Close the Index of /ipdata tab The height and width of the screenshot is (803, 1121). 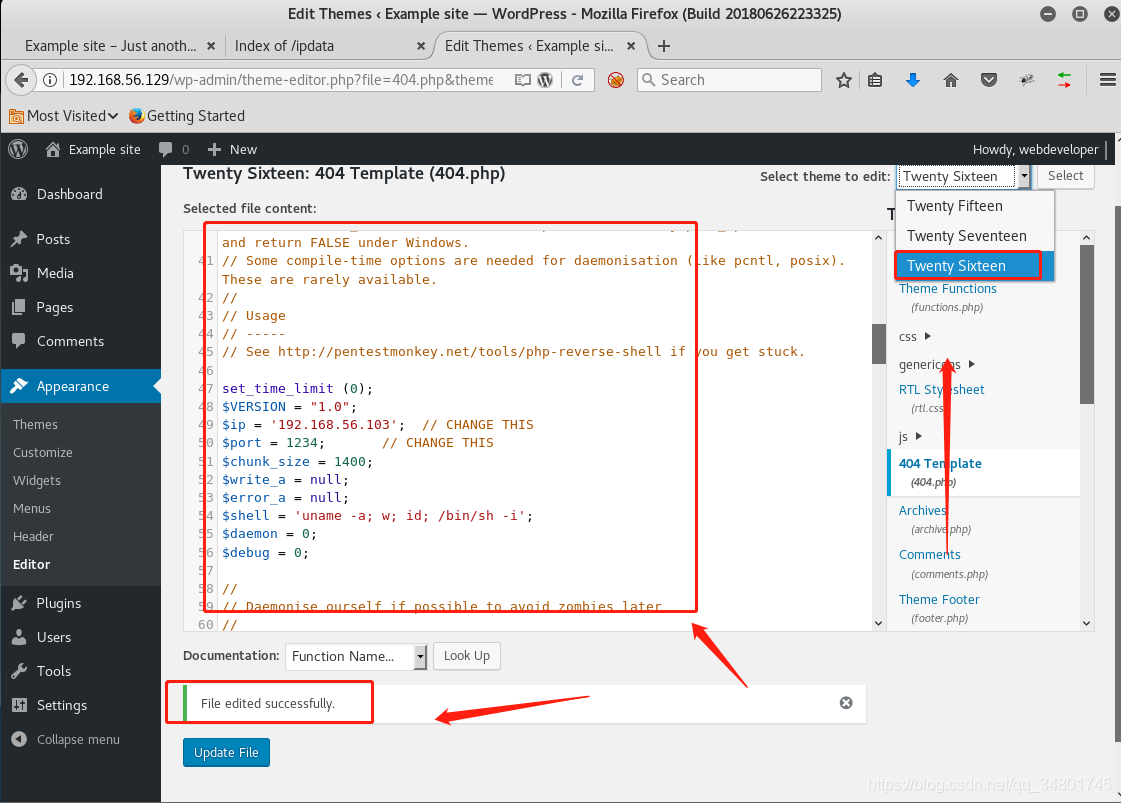pos(421,46)
